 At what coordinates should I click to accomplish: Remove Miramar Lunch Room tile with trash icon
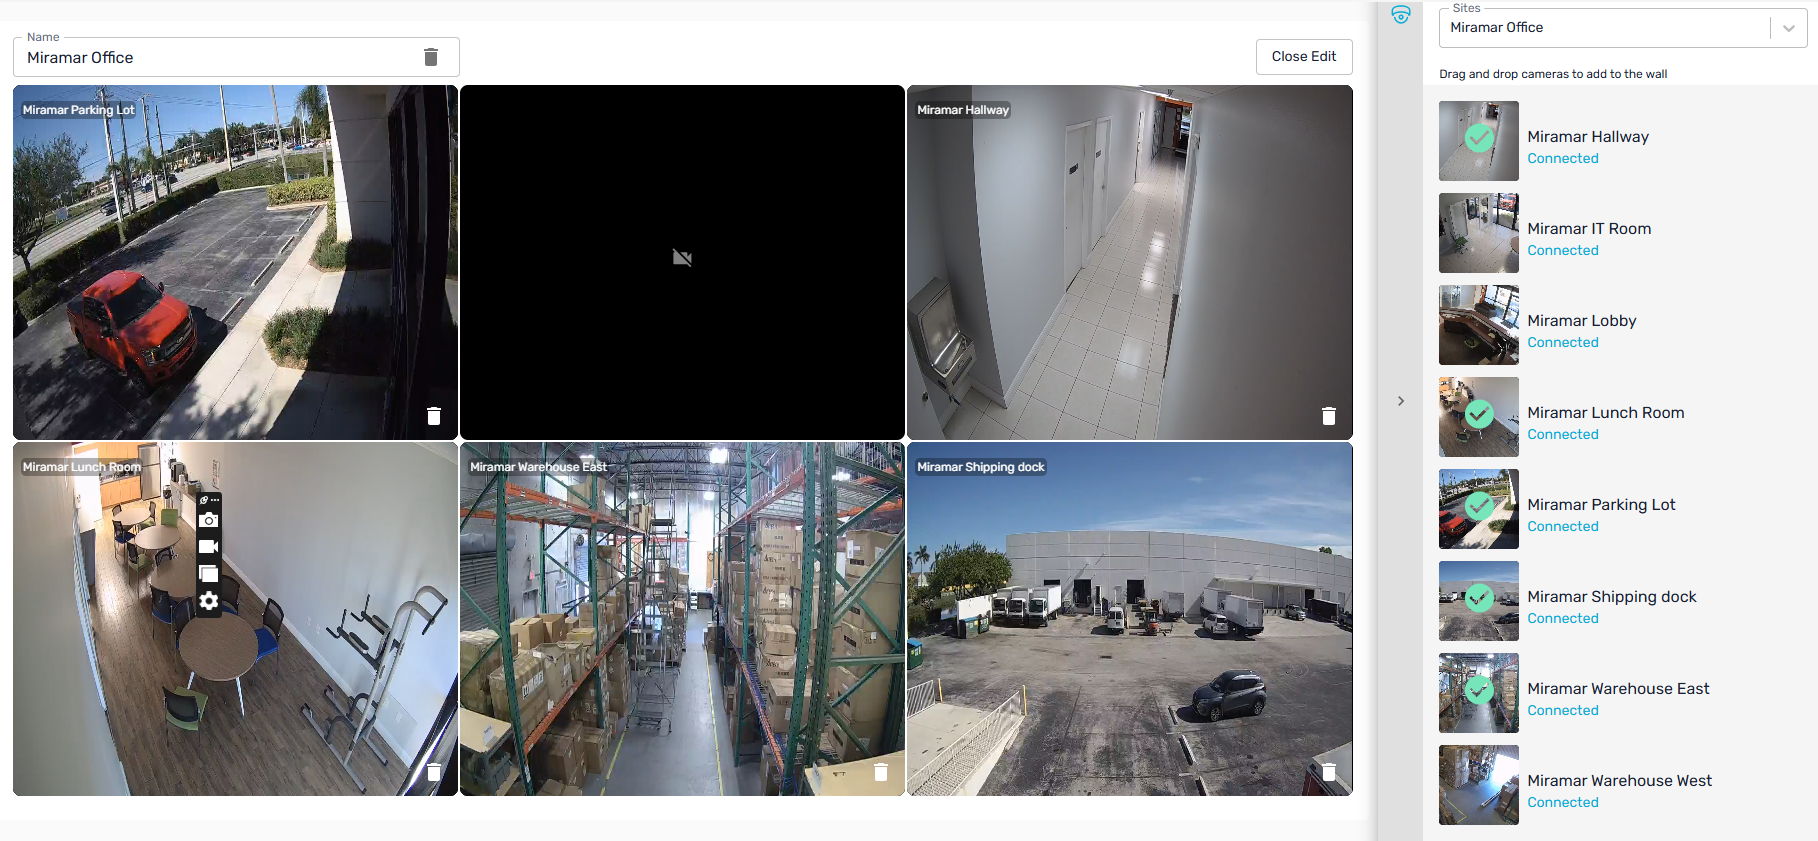tap(434, 772)
